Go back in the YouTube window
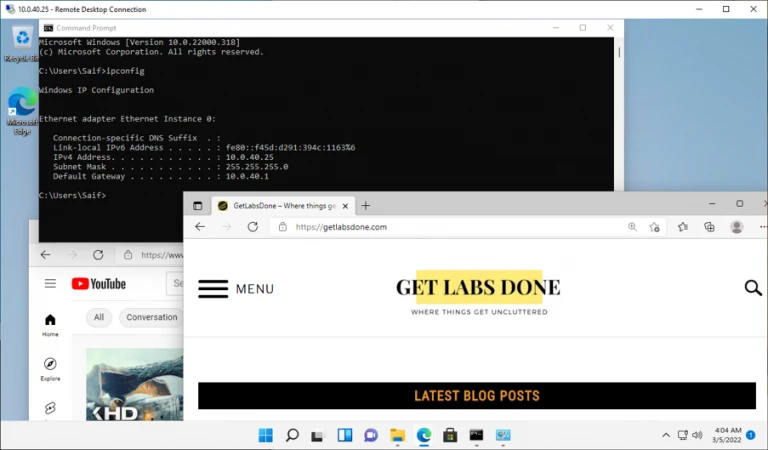Image resolution: width=768 pixels, height=450 pixels. (x=46, y=255)
